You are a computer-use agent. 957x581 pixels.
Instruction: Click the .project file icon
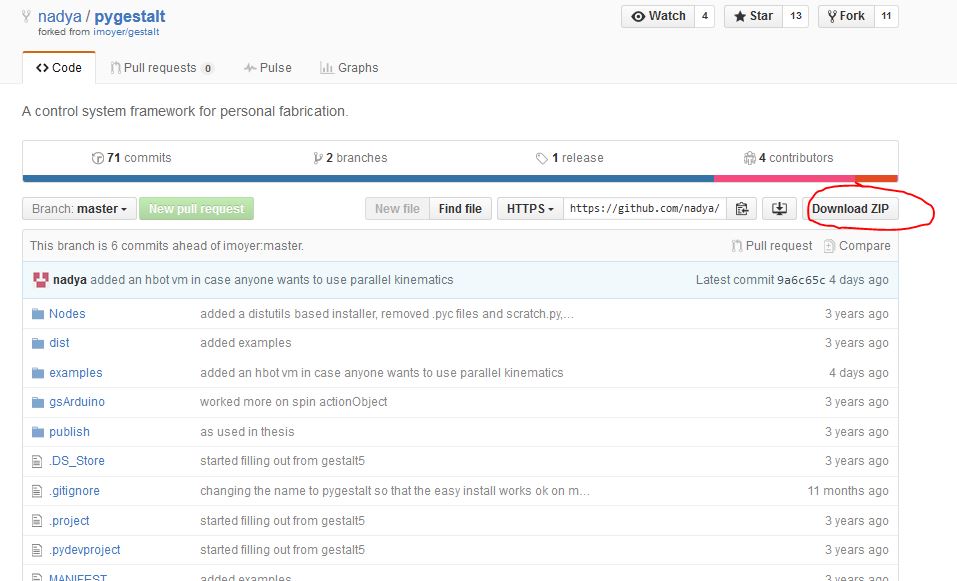point(37,521)
